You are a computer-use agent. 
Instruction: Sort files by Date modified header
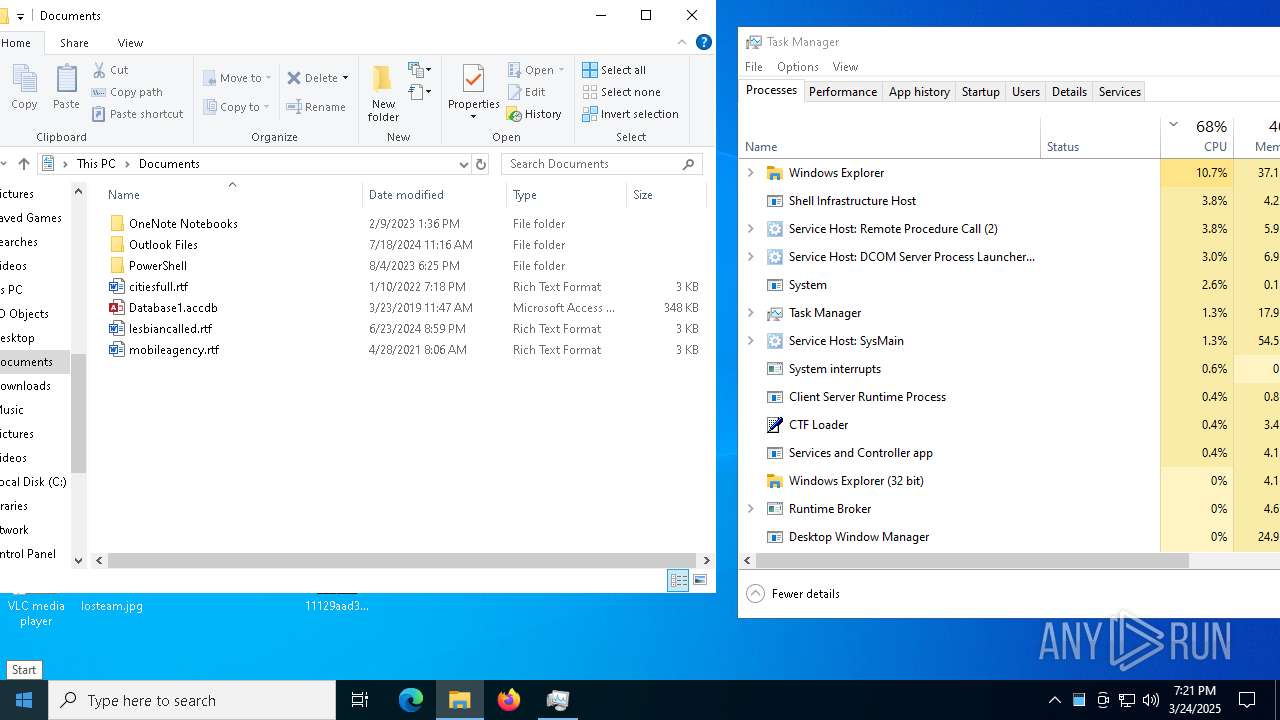click(433, 195)
